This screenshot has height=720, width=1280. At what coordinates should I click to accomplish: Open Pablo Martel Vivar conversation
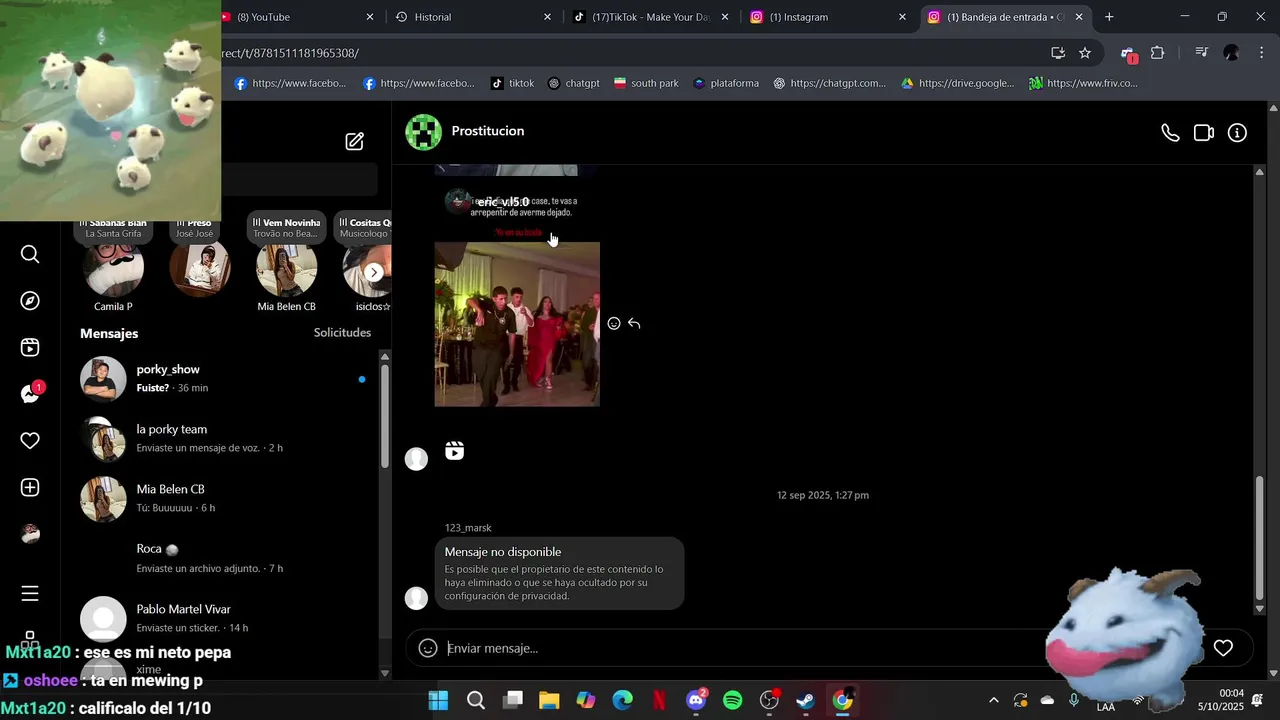point(225,619)
